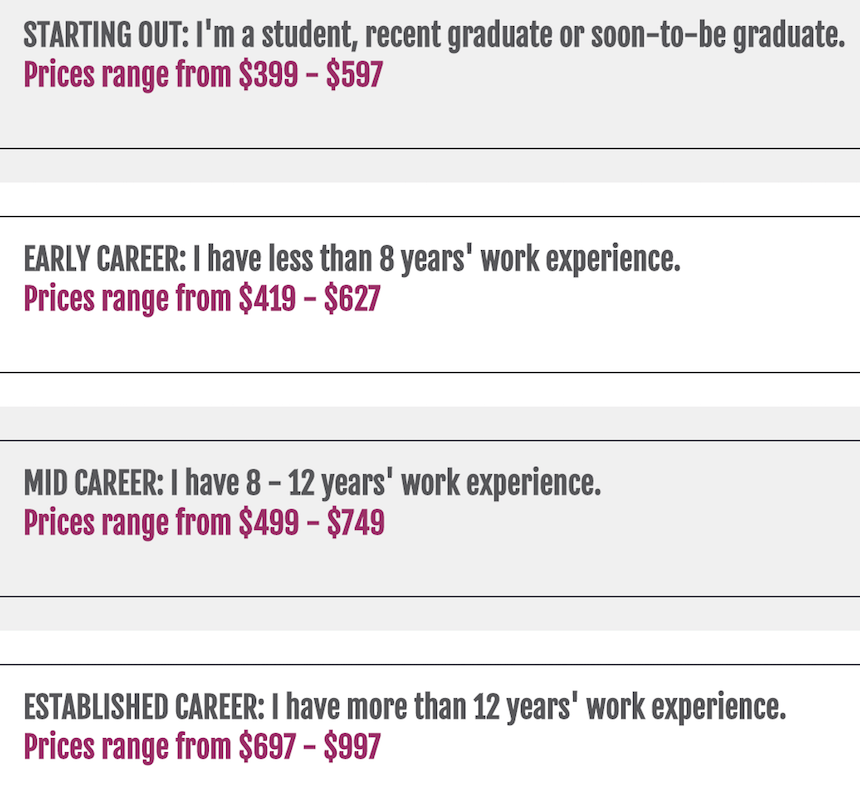The width and height of the screenshot is (860, 785).
Task: Click "Prices range from" text under EARLY CAREER
Action: pos(128,298)
